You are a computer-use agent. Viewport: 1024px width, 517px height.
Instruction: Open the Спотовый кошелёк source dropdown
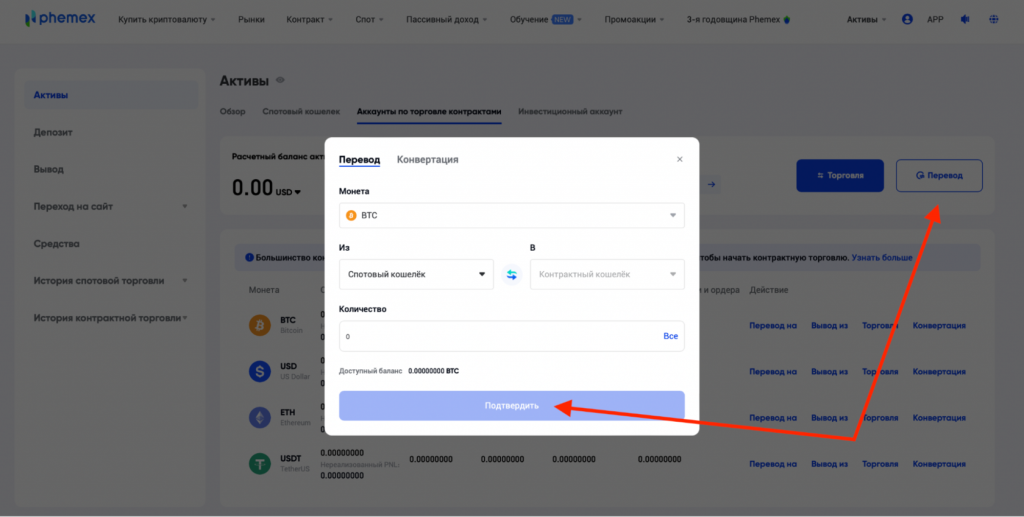[x=416, y=274]
